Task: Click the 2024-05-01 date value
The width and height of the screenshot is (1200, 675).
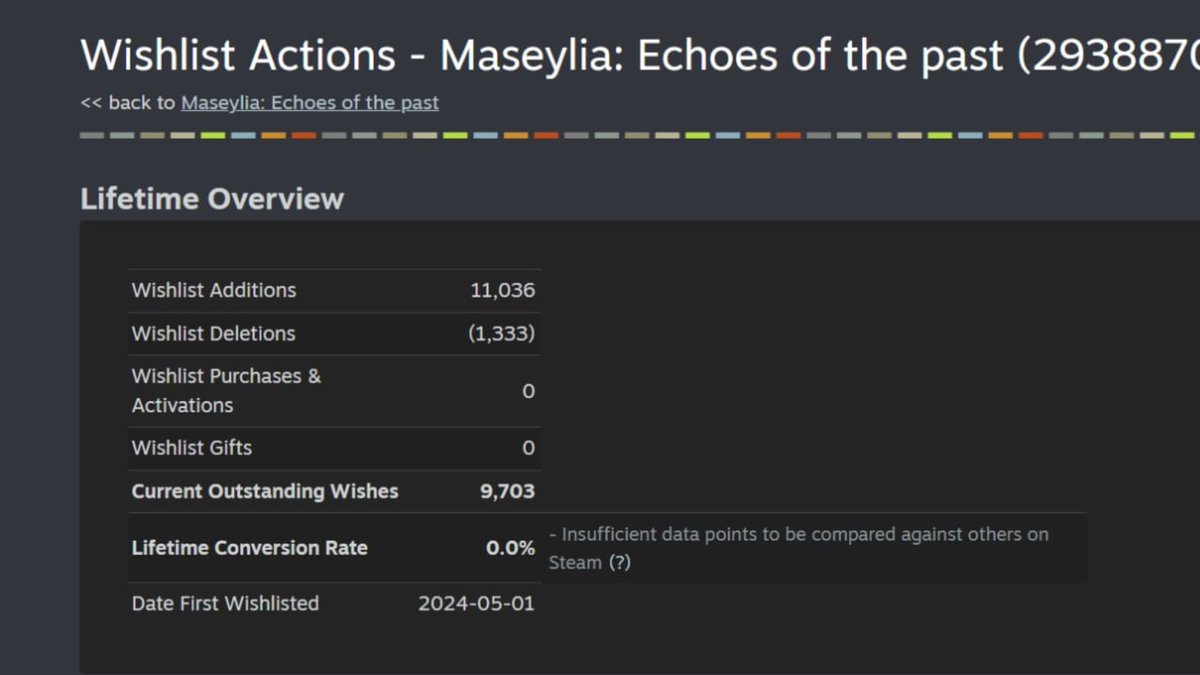Action: click(x=476, y=604)
